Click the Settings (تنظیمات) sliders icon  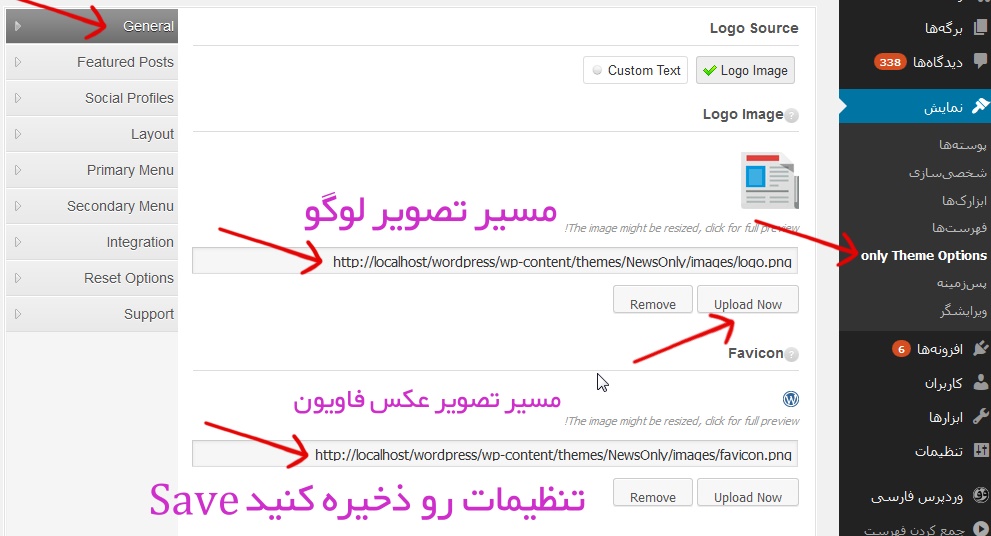click(x=980, y=451)
